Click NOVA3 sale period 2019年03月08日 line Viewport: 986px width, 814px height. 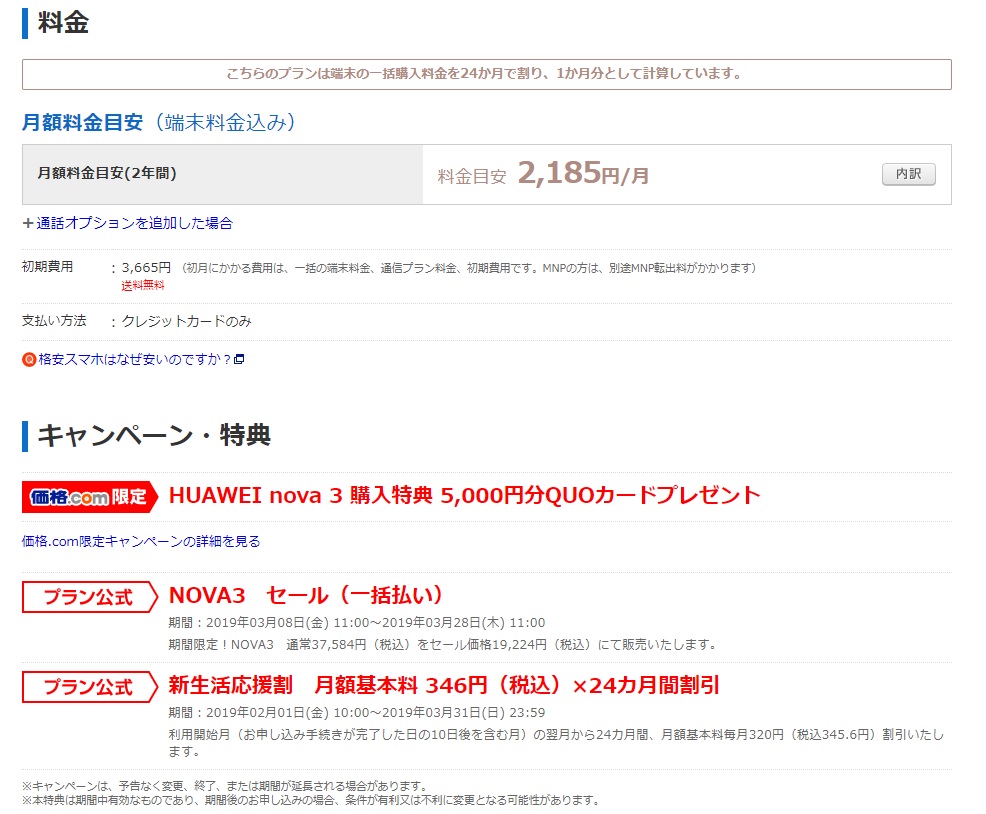click(x=357, y=623)
